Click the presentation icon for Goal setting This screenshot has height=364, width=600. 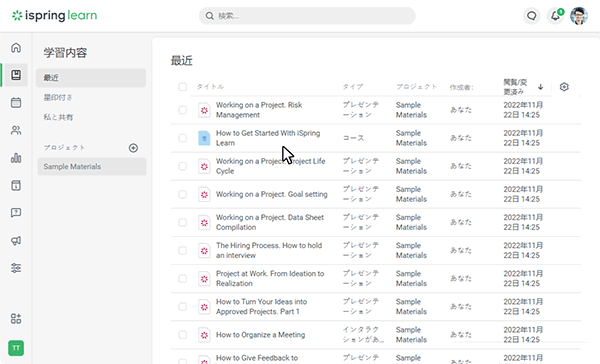[x=204, y=194]
